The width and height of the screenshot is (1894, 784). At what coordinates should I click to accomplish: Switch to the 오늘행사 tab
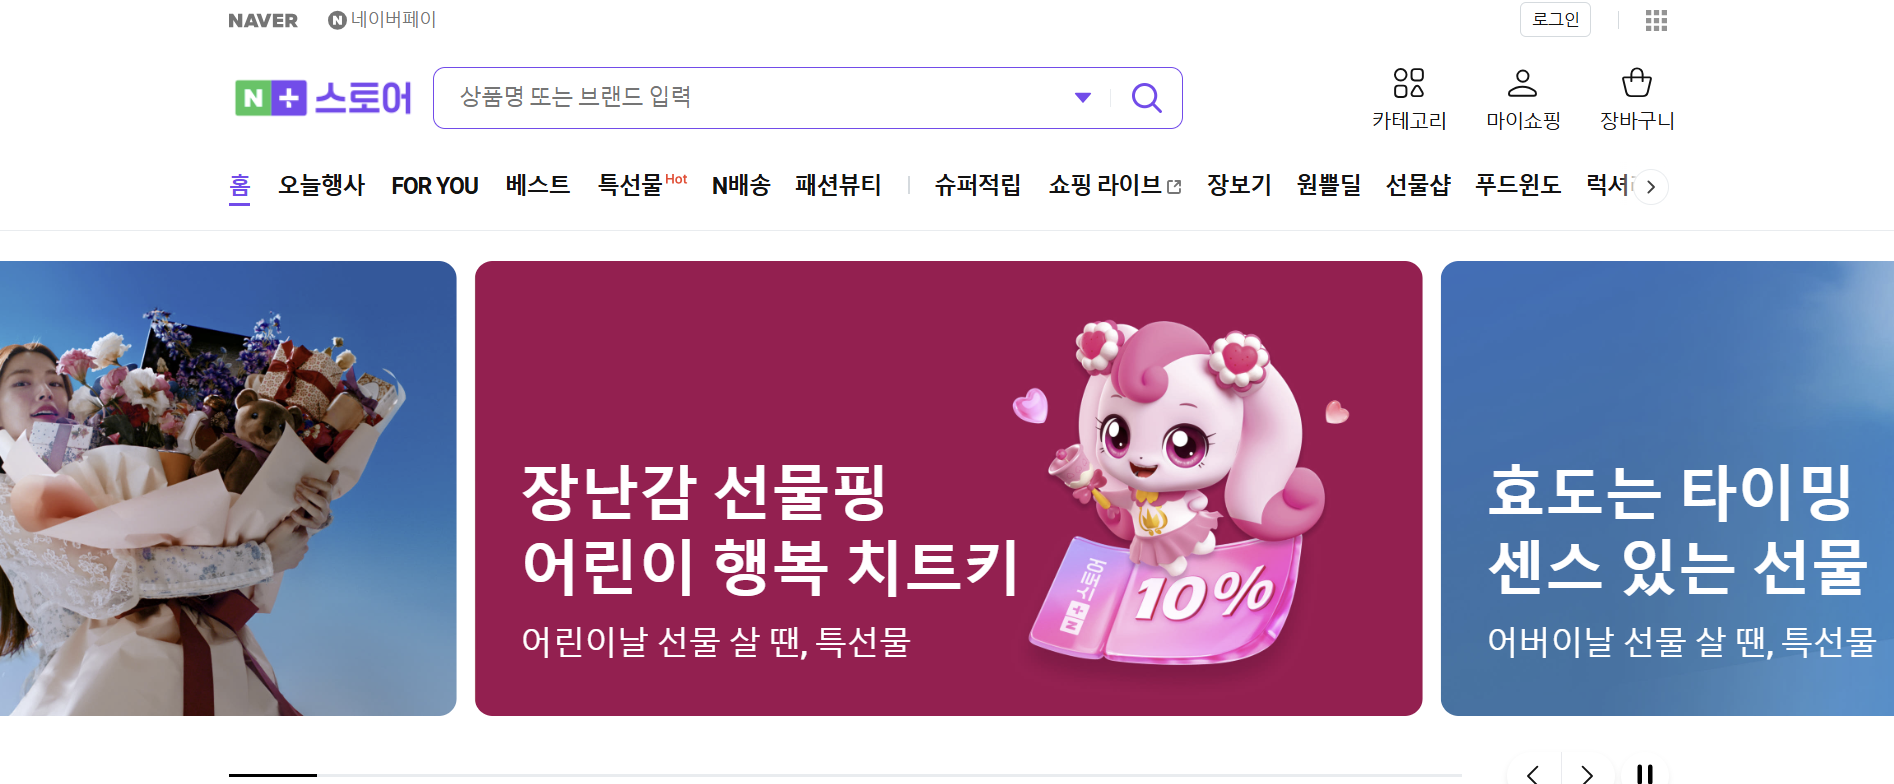click(x=321, y=185)
